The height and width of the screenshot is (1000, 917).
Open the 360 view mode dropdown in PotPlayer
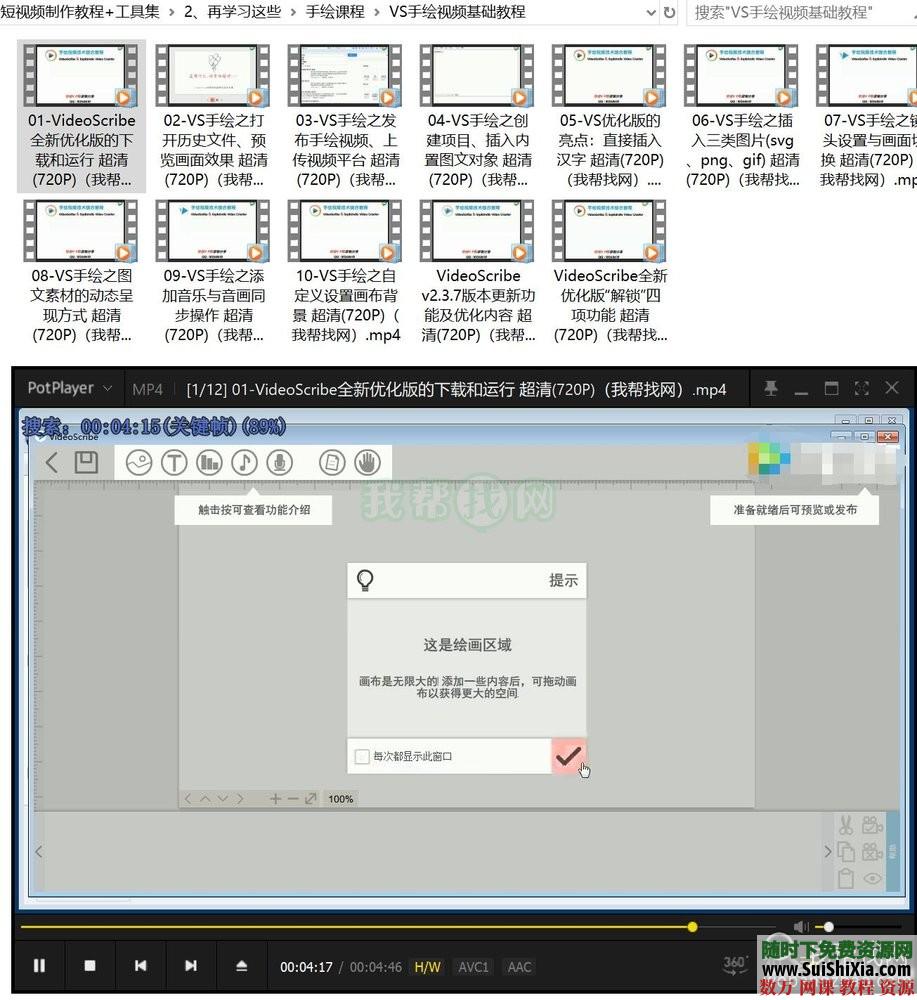tap(735, 964)
